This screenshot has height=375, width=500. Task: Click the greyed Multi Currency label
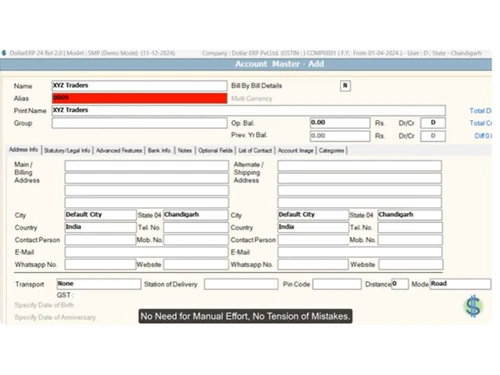pyautogui.click(x=252, y=98)
